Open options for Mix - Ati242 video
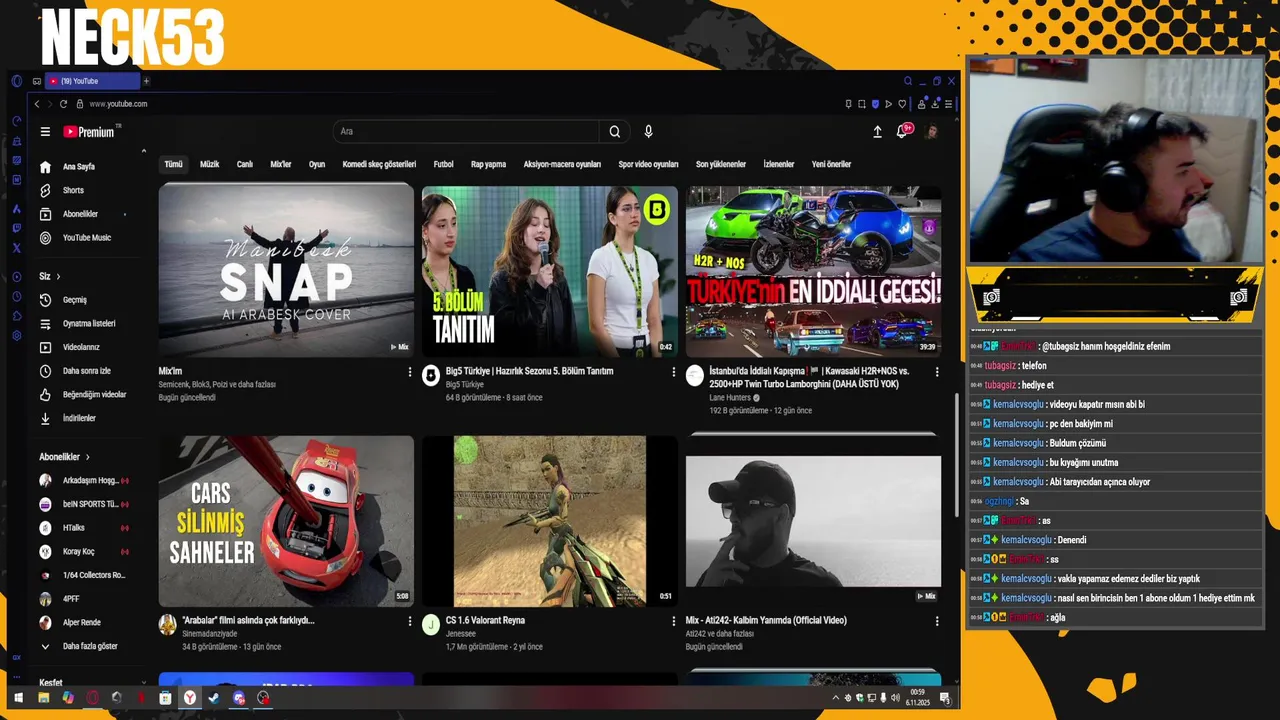The width and height of the screenshot is (1280, 720). pos(937,621)
